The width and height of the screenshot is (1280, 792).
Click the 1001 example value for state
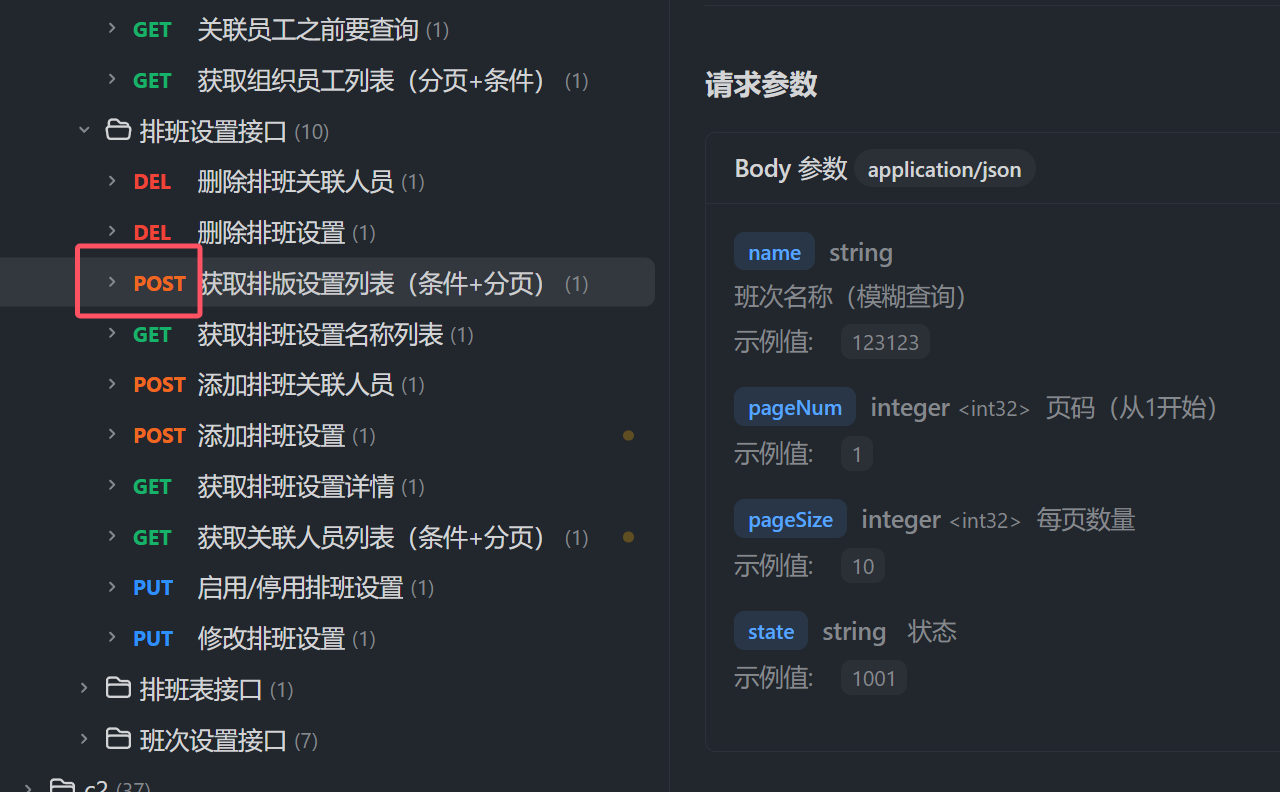point(874,678)
